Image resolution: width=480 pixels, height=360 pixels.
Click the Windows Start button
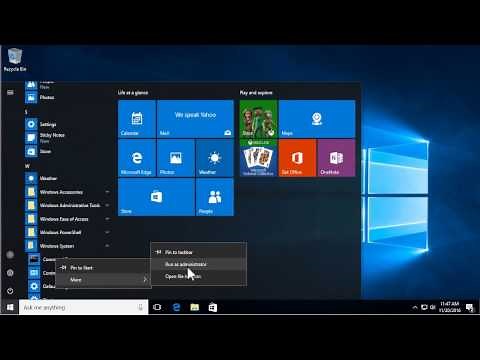point(10,307)
